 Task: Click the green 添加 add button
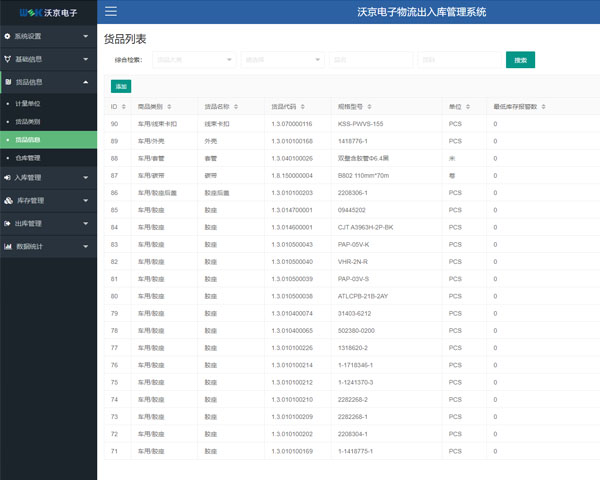(121, 87)
